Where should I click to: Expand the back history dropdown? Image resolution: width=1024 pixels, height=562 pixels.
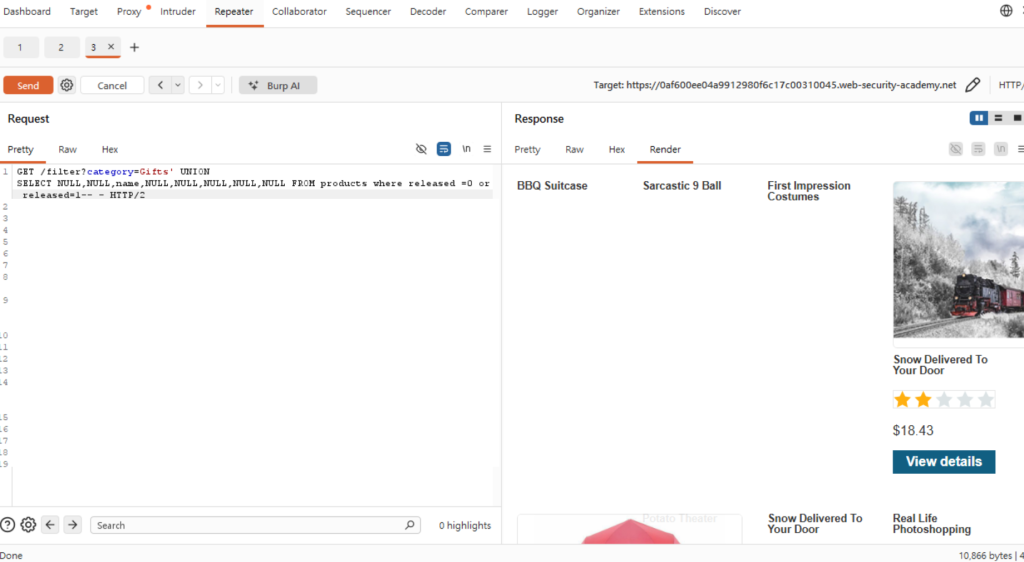[178, 85]
